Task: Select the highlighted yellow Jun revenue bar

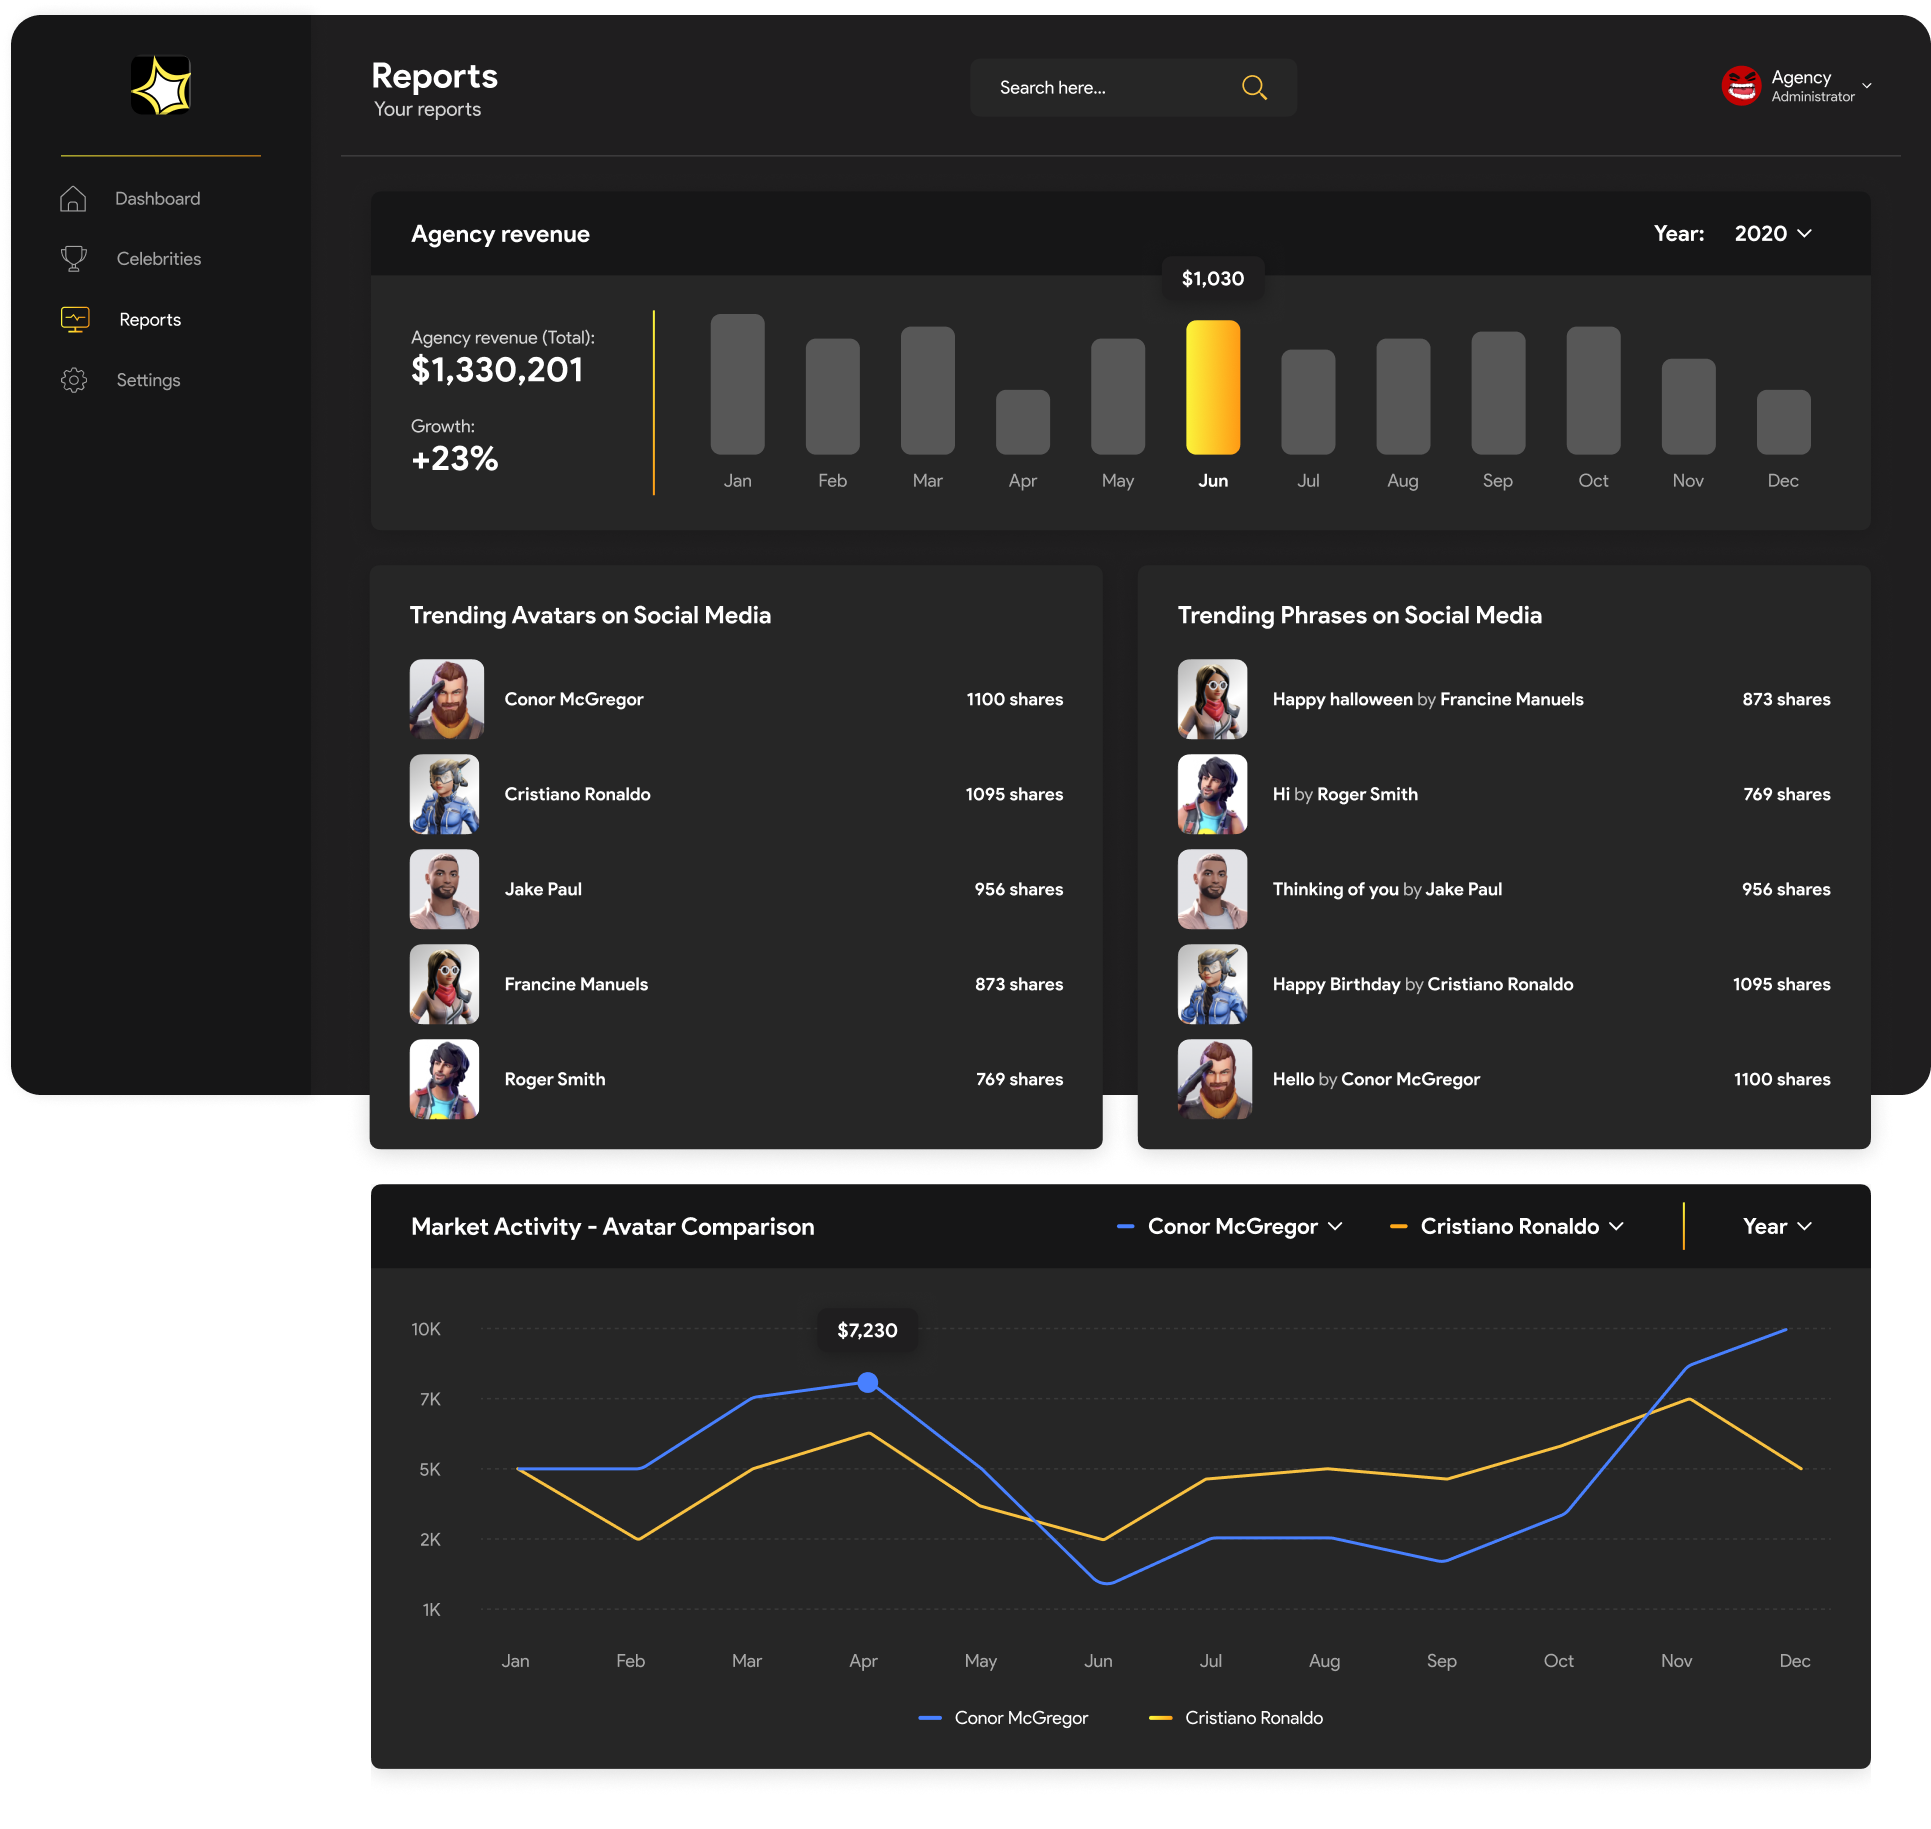Action: click(1212, 387)
